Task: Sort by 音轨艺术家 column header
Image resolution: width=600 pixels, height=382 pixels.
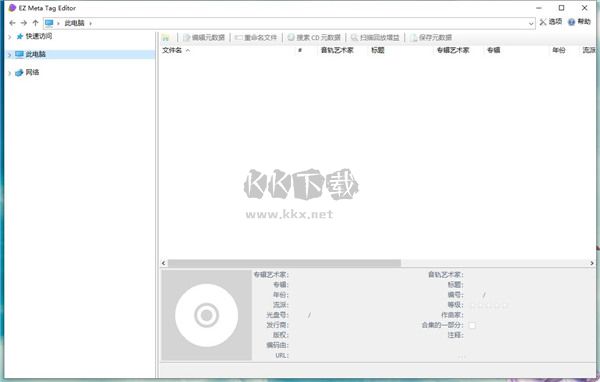Action: [x=337, y=50]
